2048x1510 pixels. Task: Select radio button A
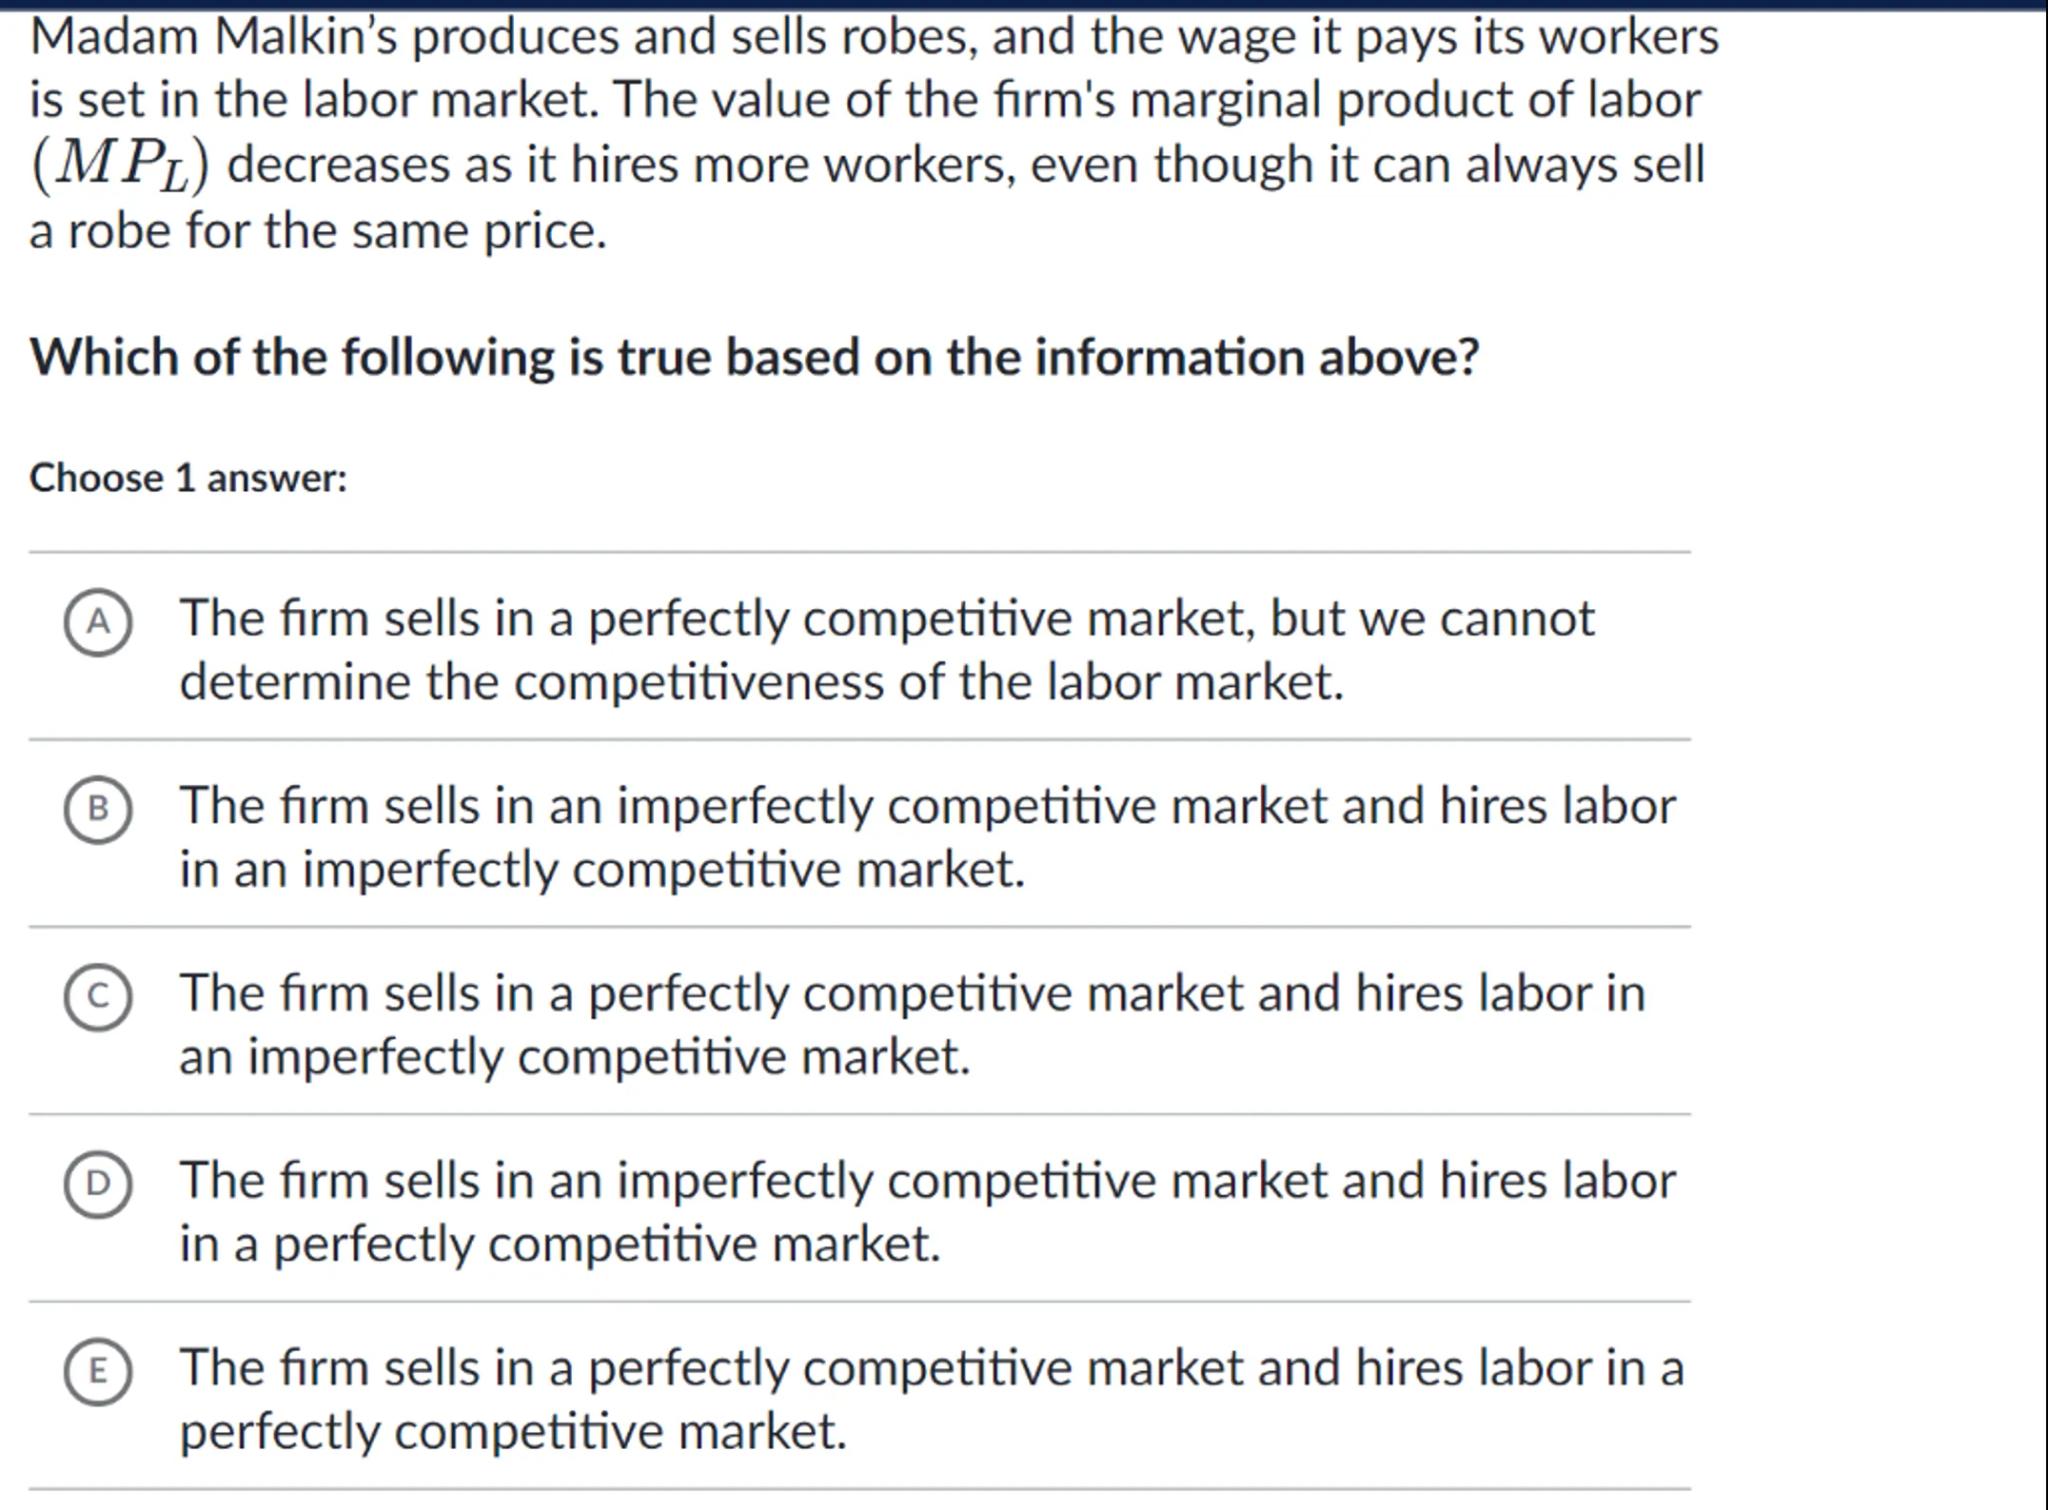97,622
